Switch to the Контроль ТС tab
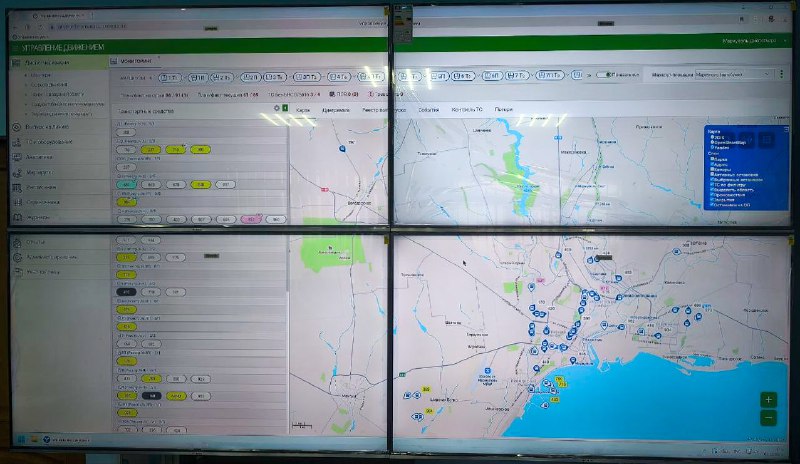800x464 pixels. [x=468, y=108]
